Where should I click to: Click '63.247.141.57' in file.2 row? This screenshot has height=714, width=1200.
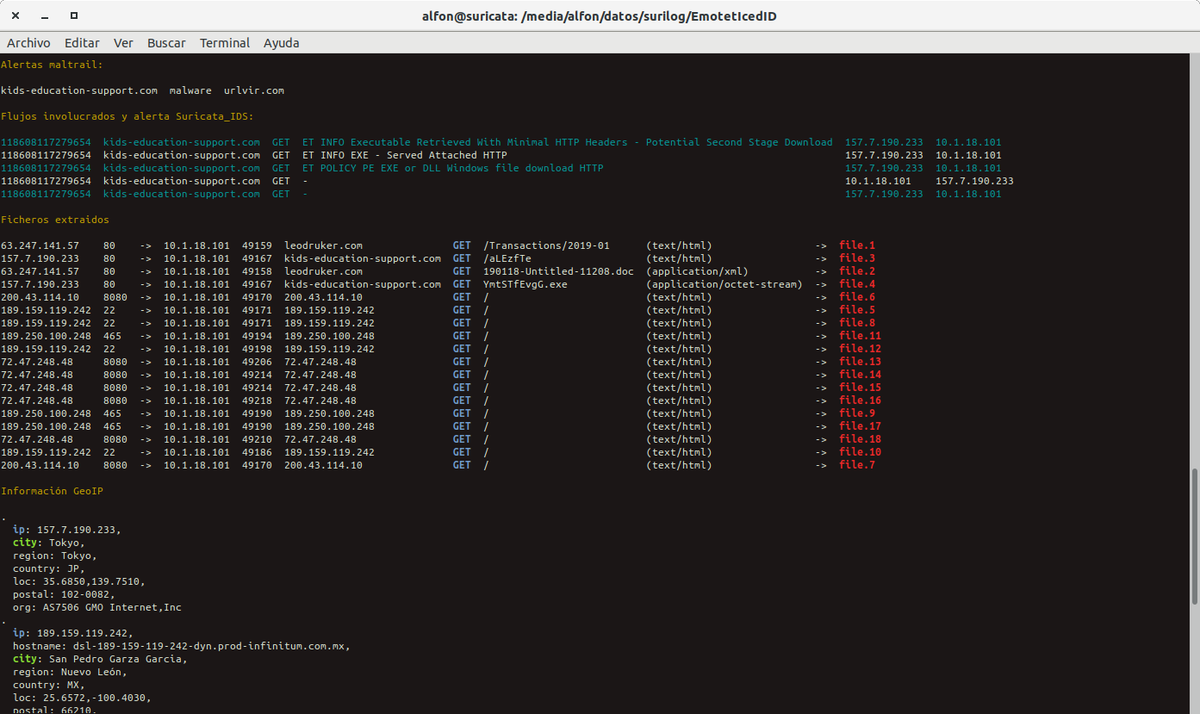click(x=40, y=272)
